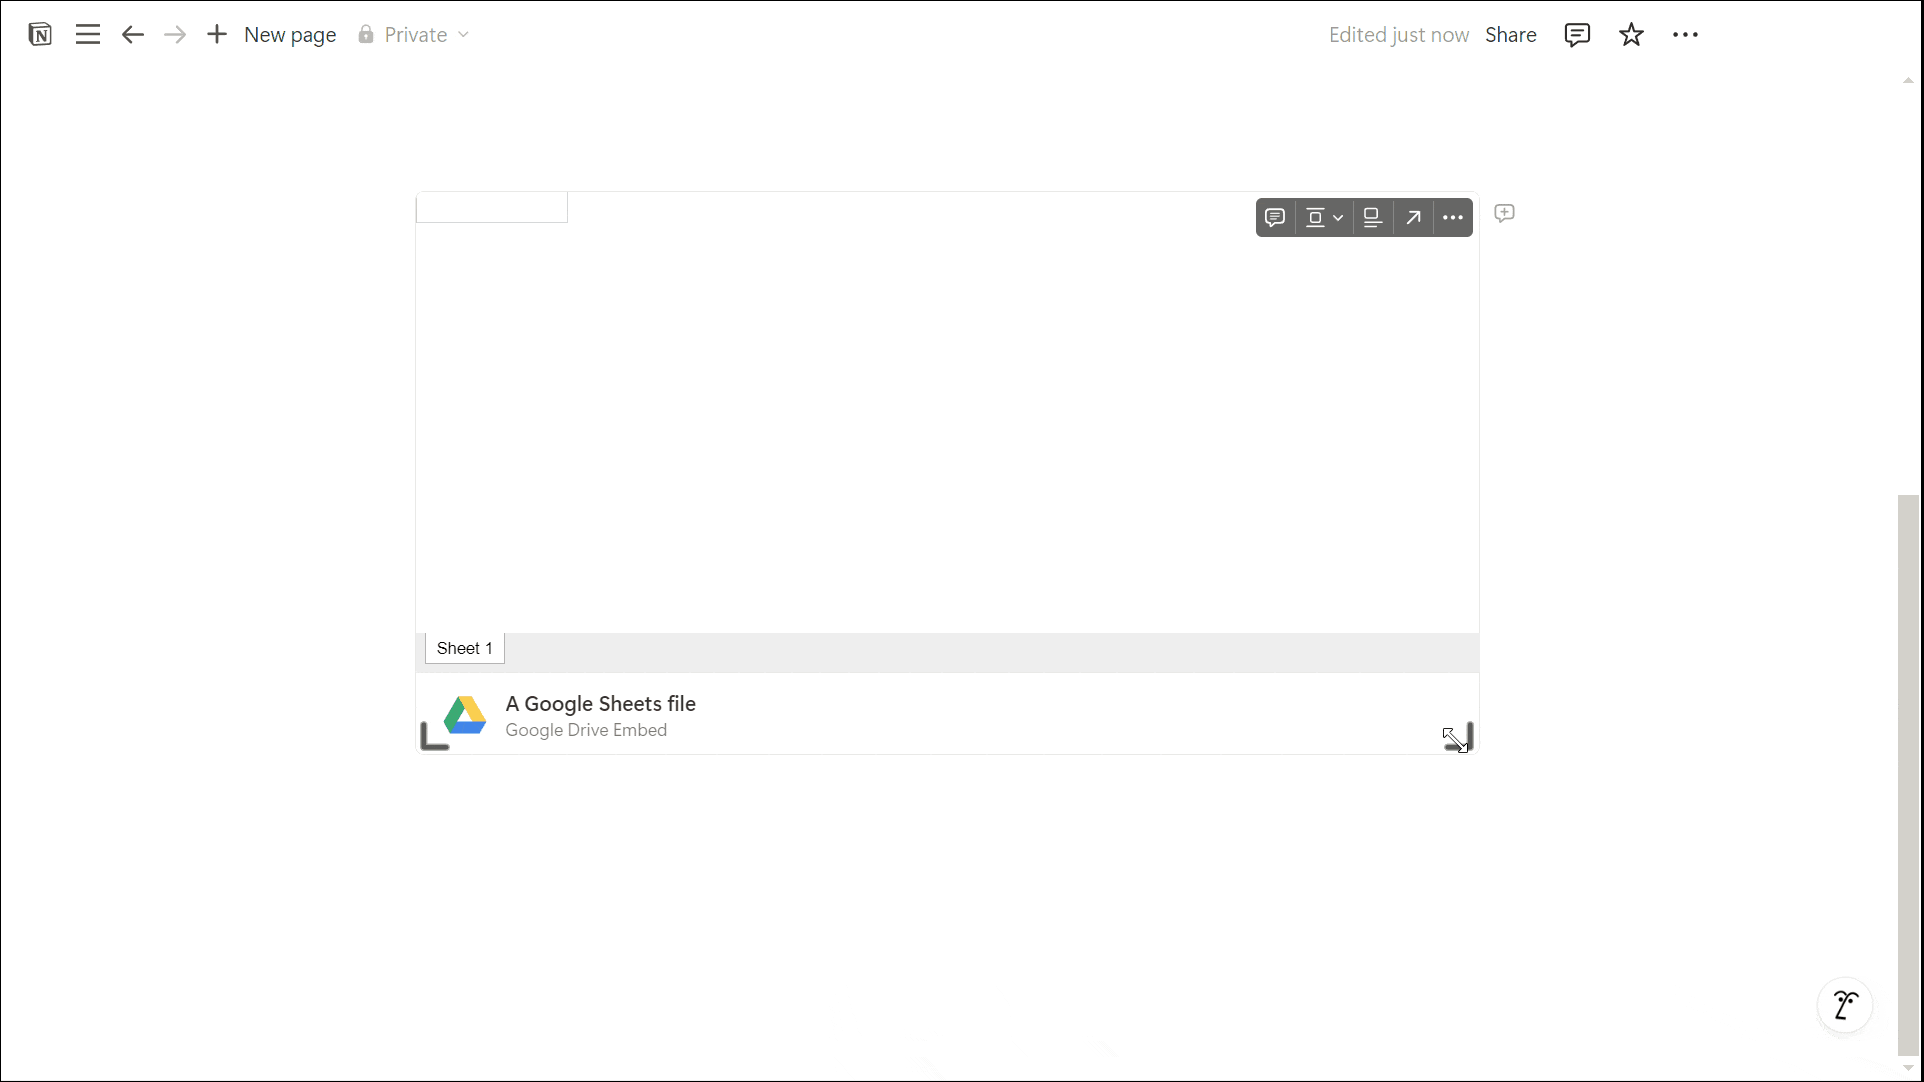
Task: Open the page comments panel
Action: pos(1577,35)
